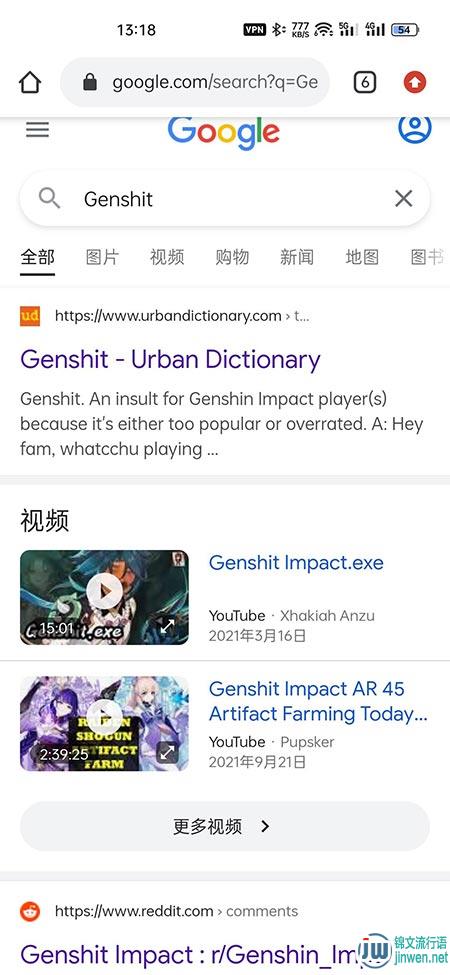Expand the Raiden Shogun video preview icon

pyautogui.click(x=167, y=752)
